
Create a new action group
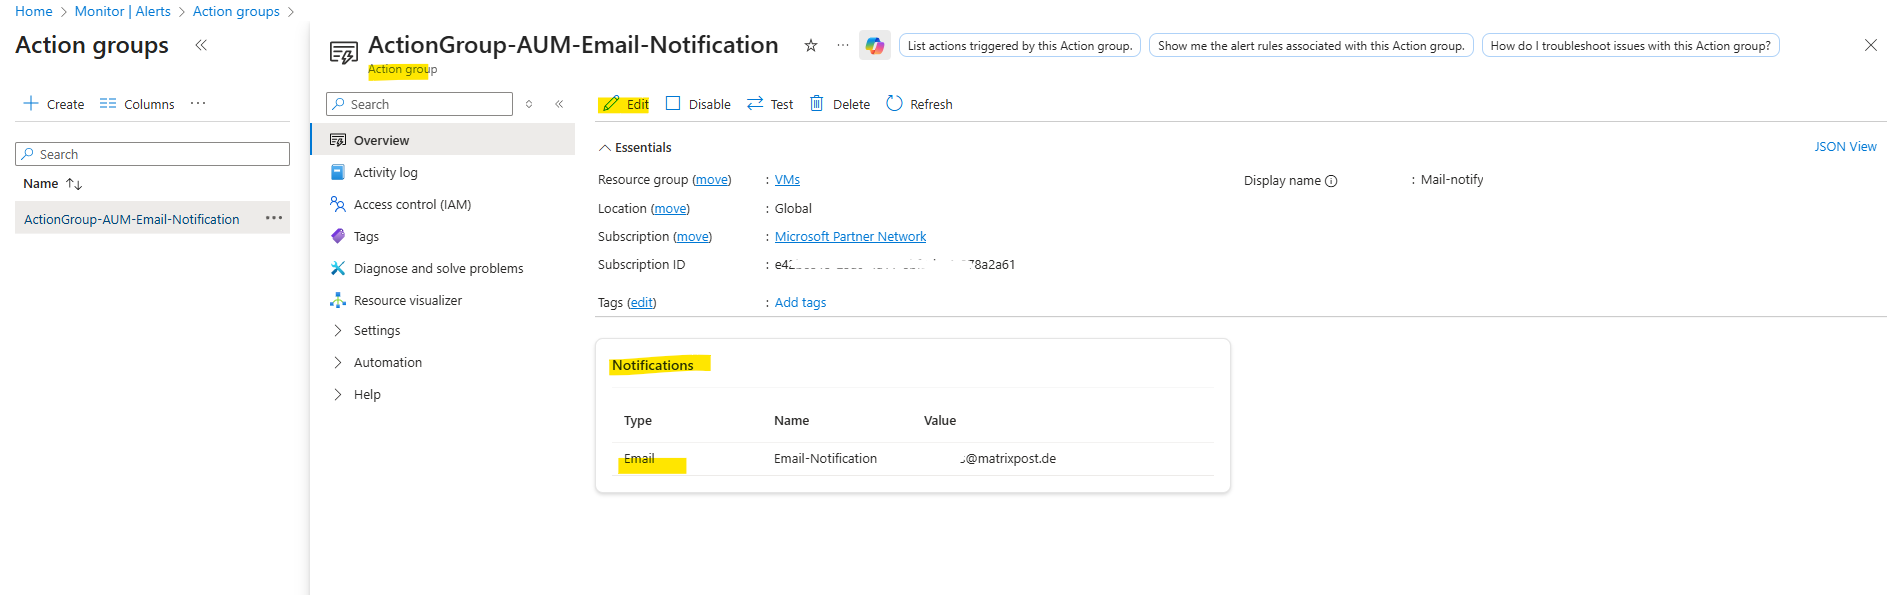tap(54, 104)
